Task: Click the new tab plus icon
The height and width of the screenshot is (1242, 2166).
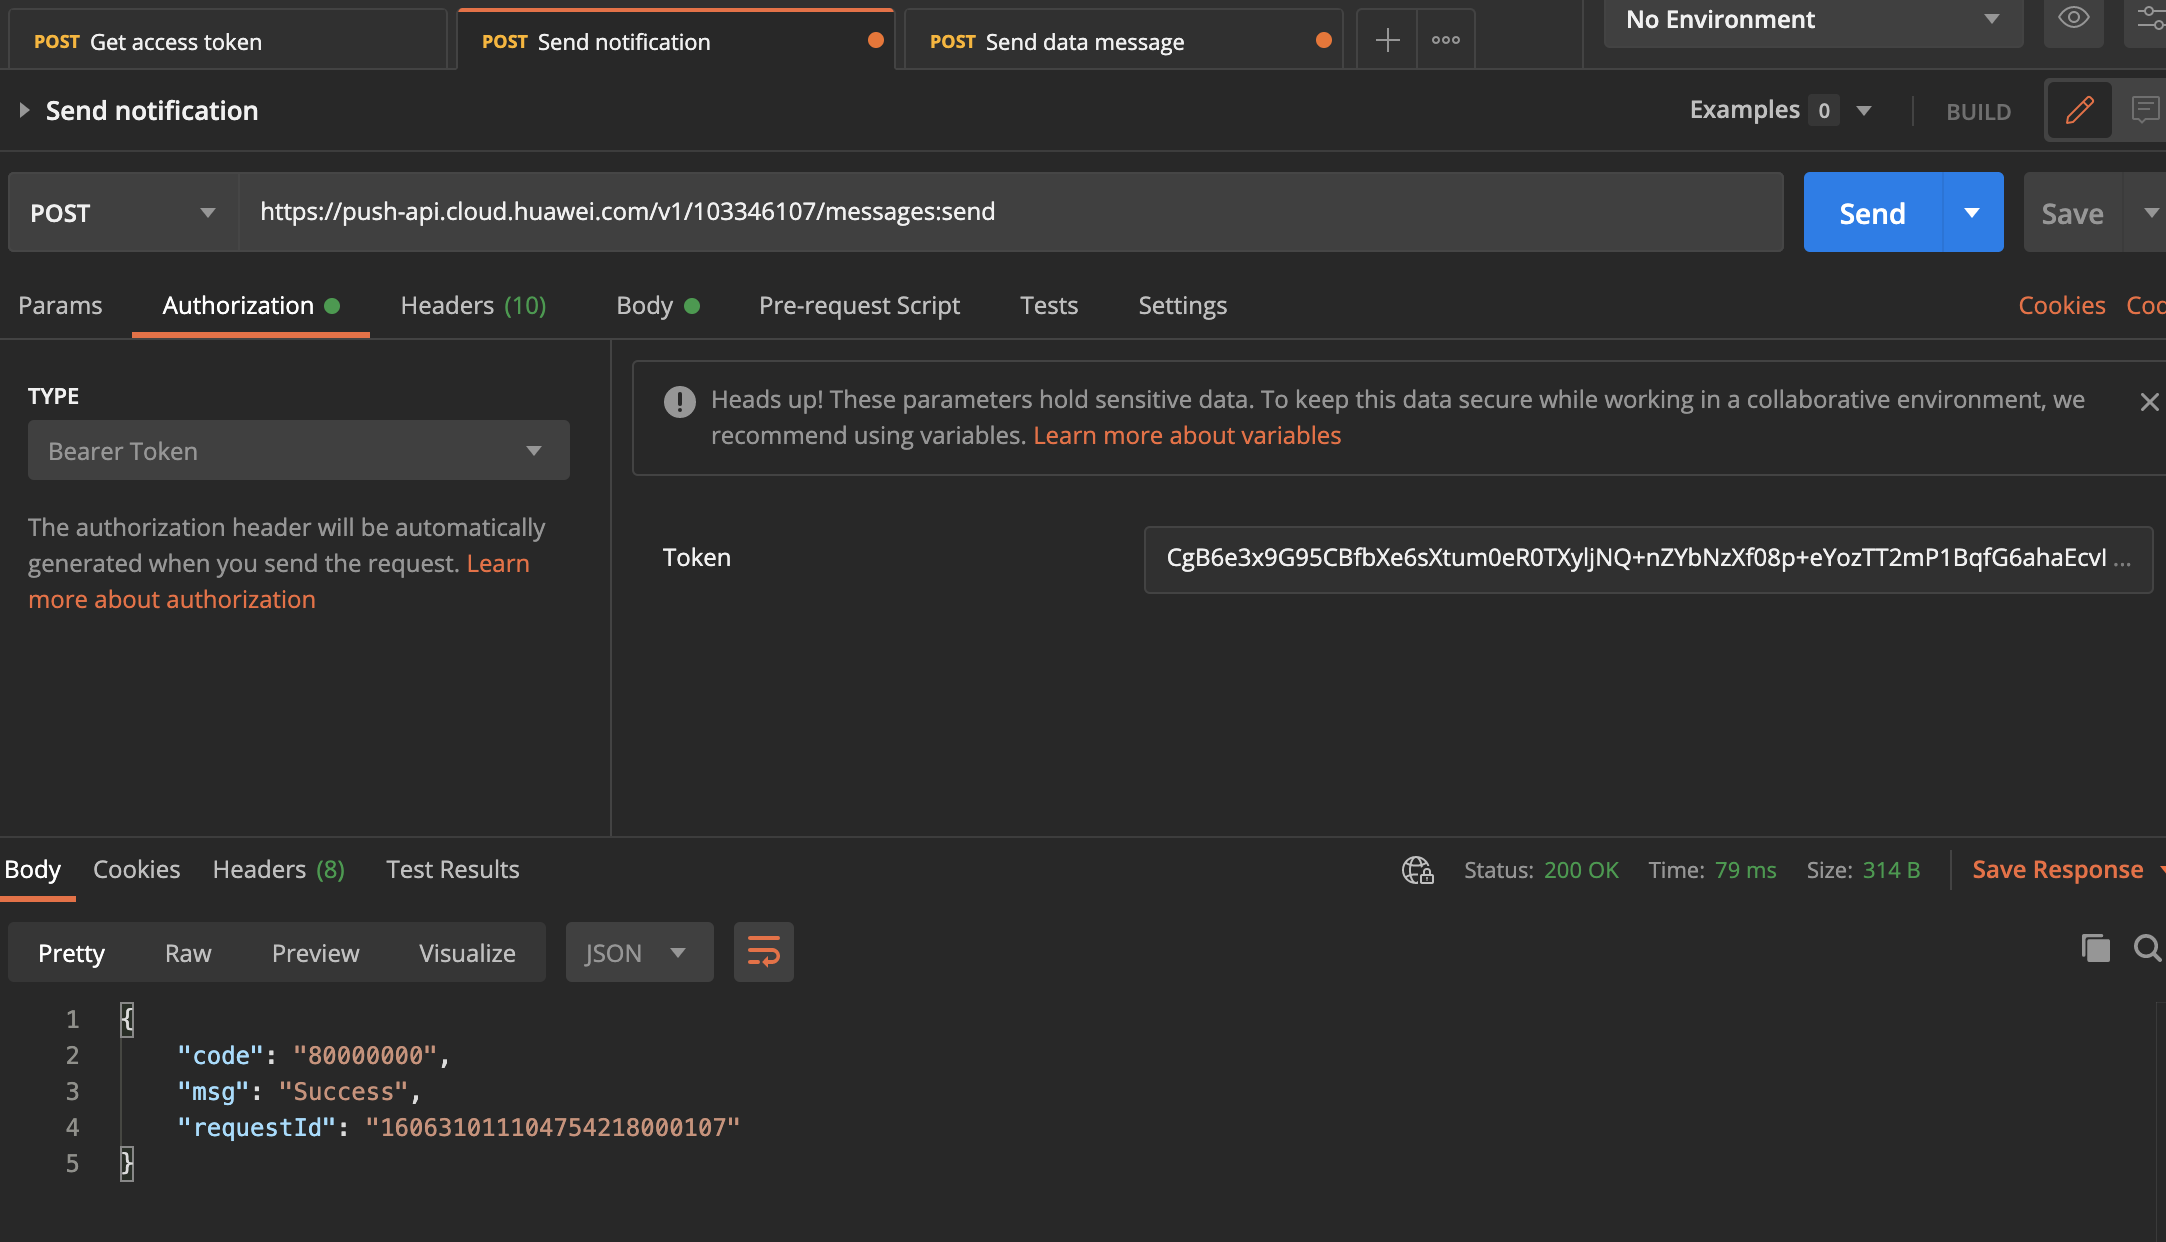Action: coord(1387,40)
